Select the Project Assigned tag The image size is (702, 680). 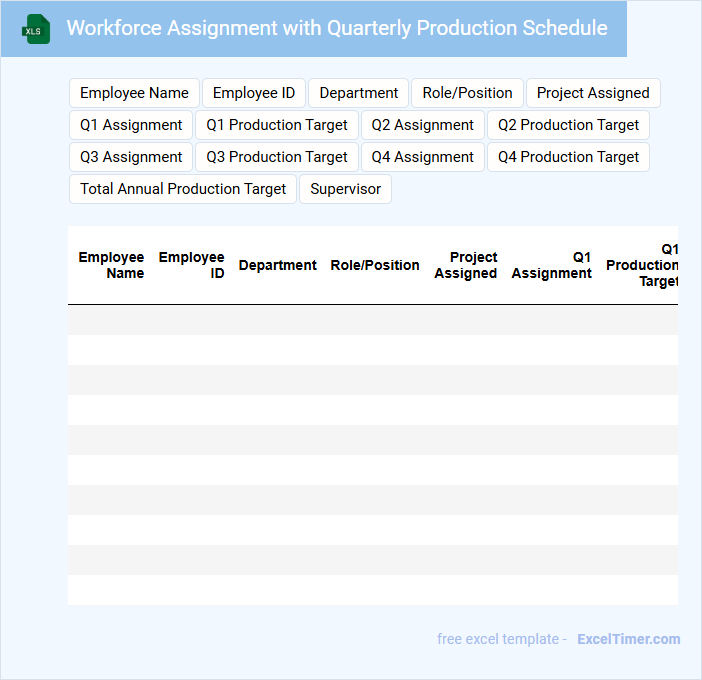coord(593,93)
